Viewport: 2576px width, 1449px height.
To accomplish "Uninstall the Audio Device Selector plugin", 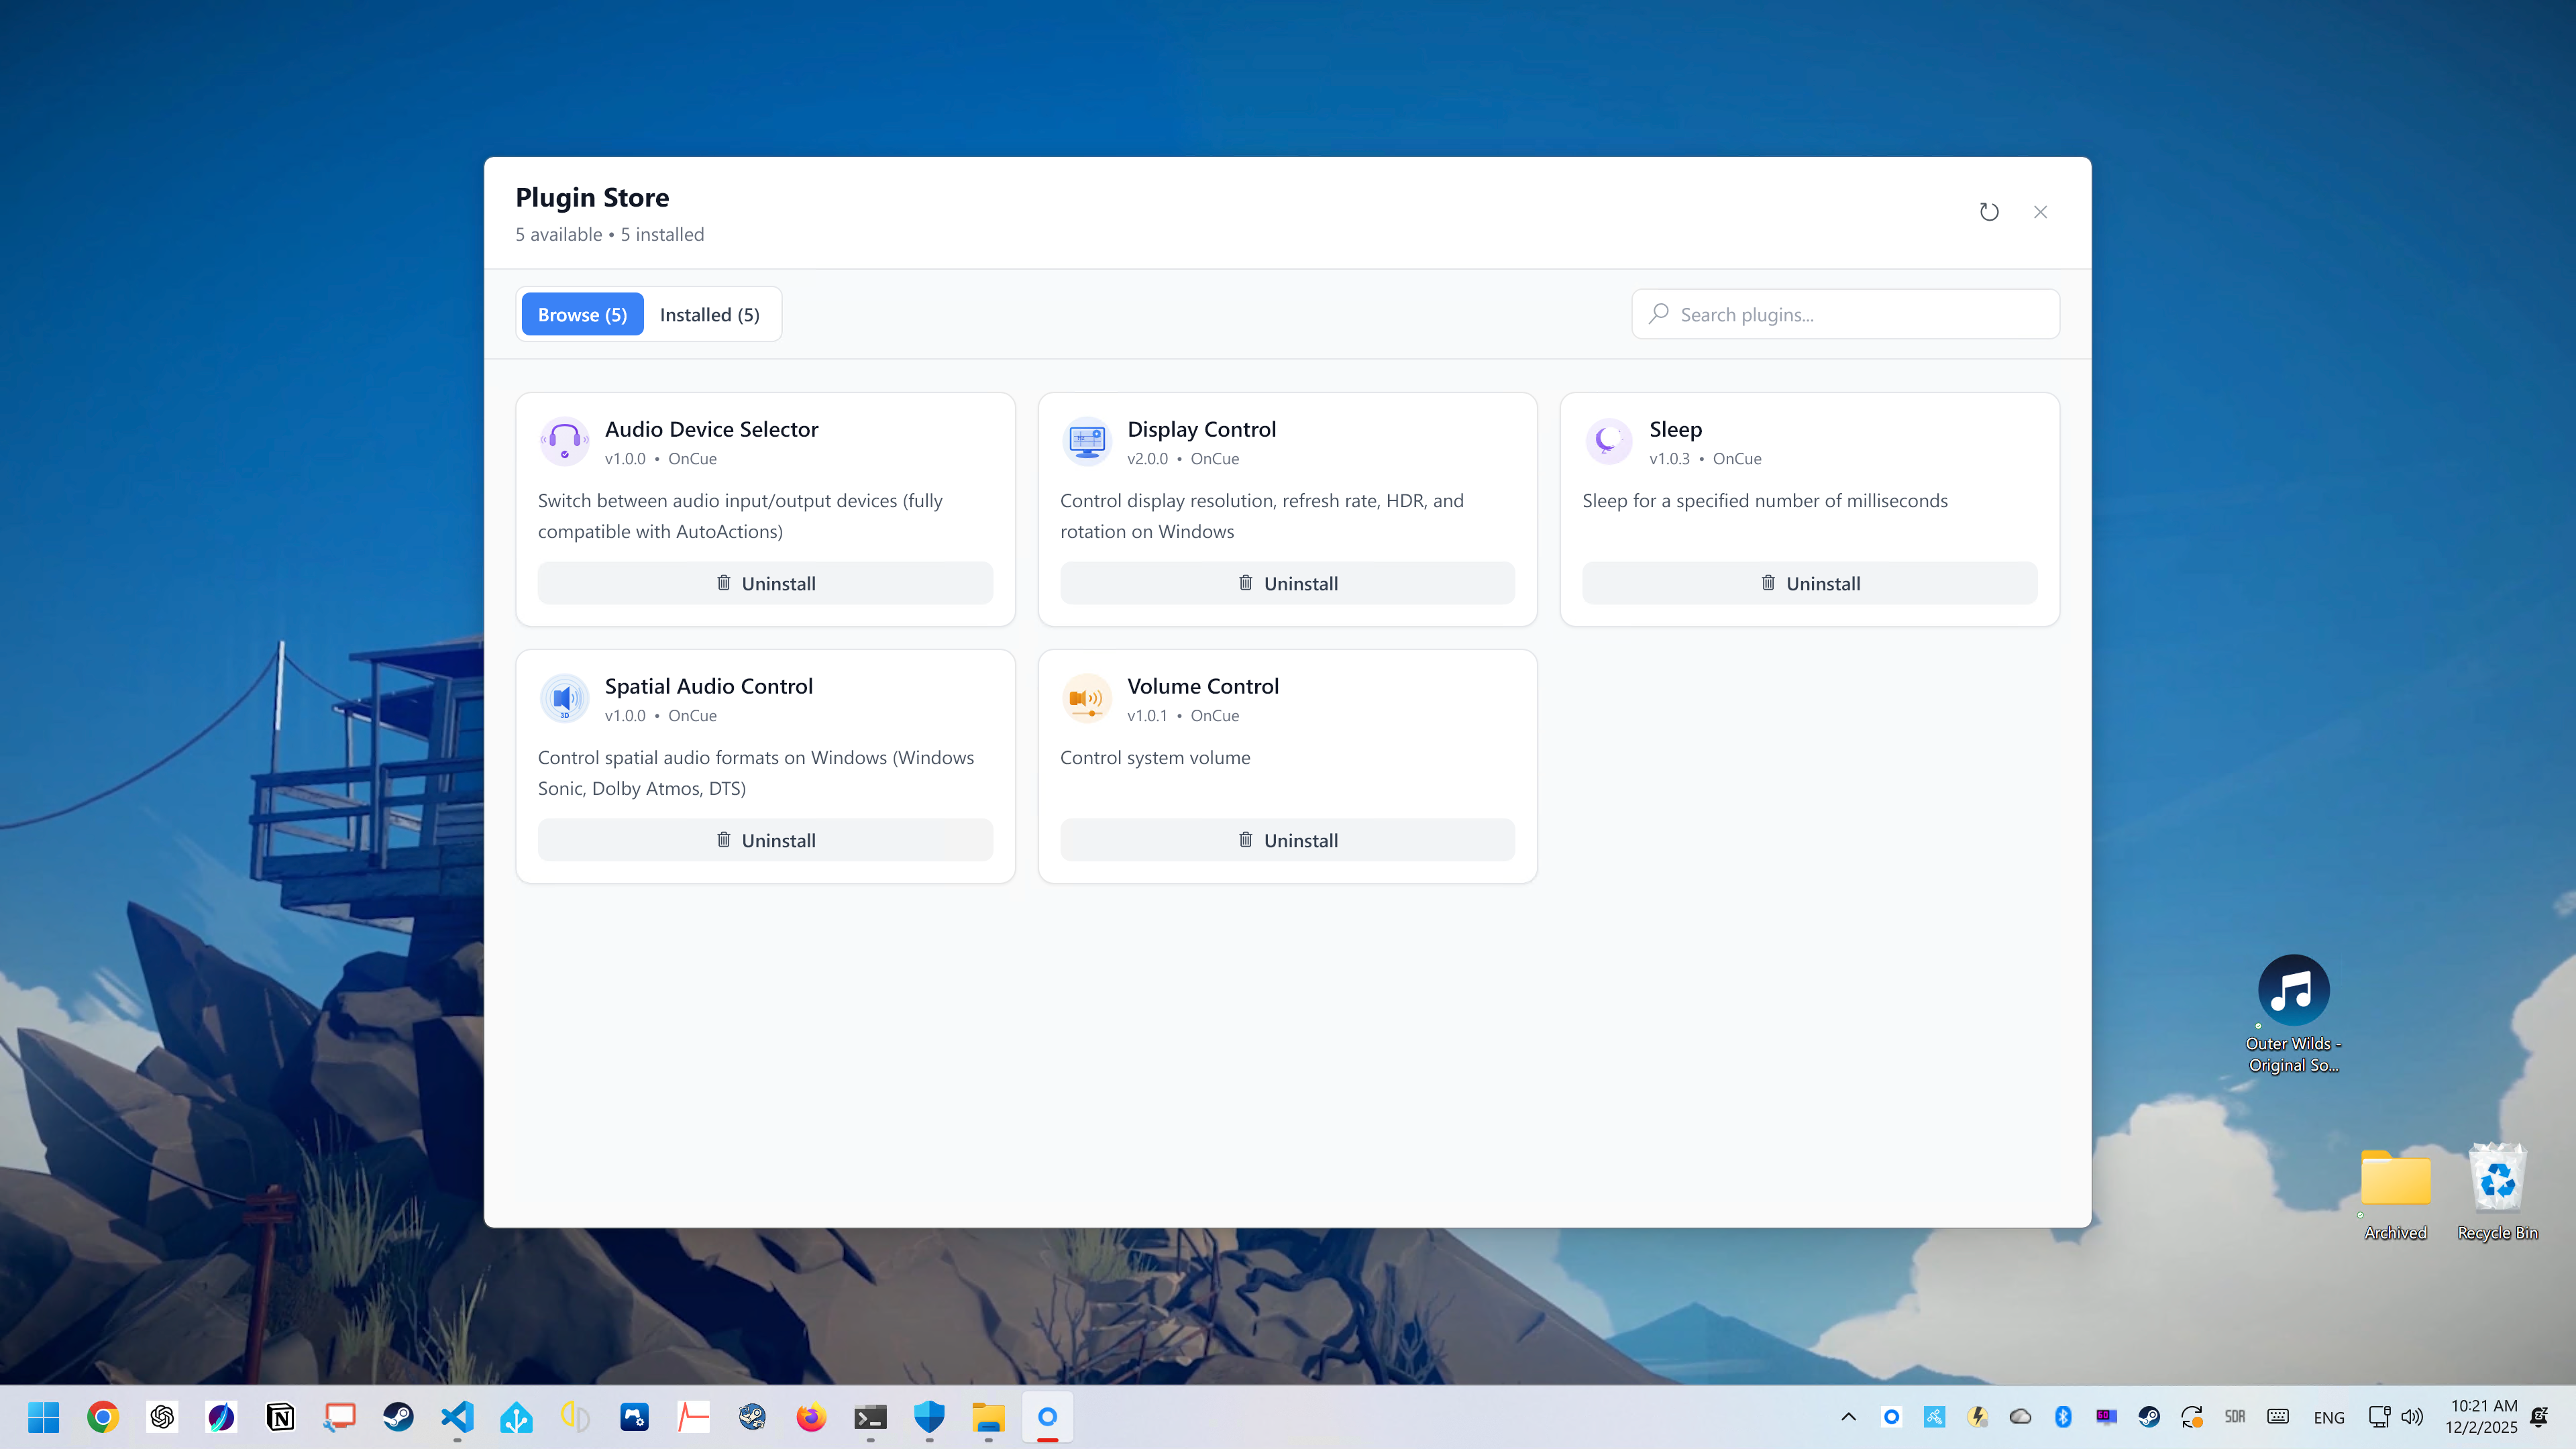I will pyautogui.click(x=765, y=583).
